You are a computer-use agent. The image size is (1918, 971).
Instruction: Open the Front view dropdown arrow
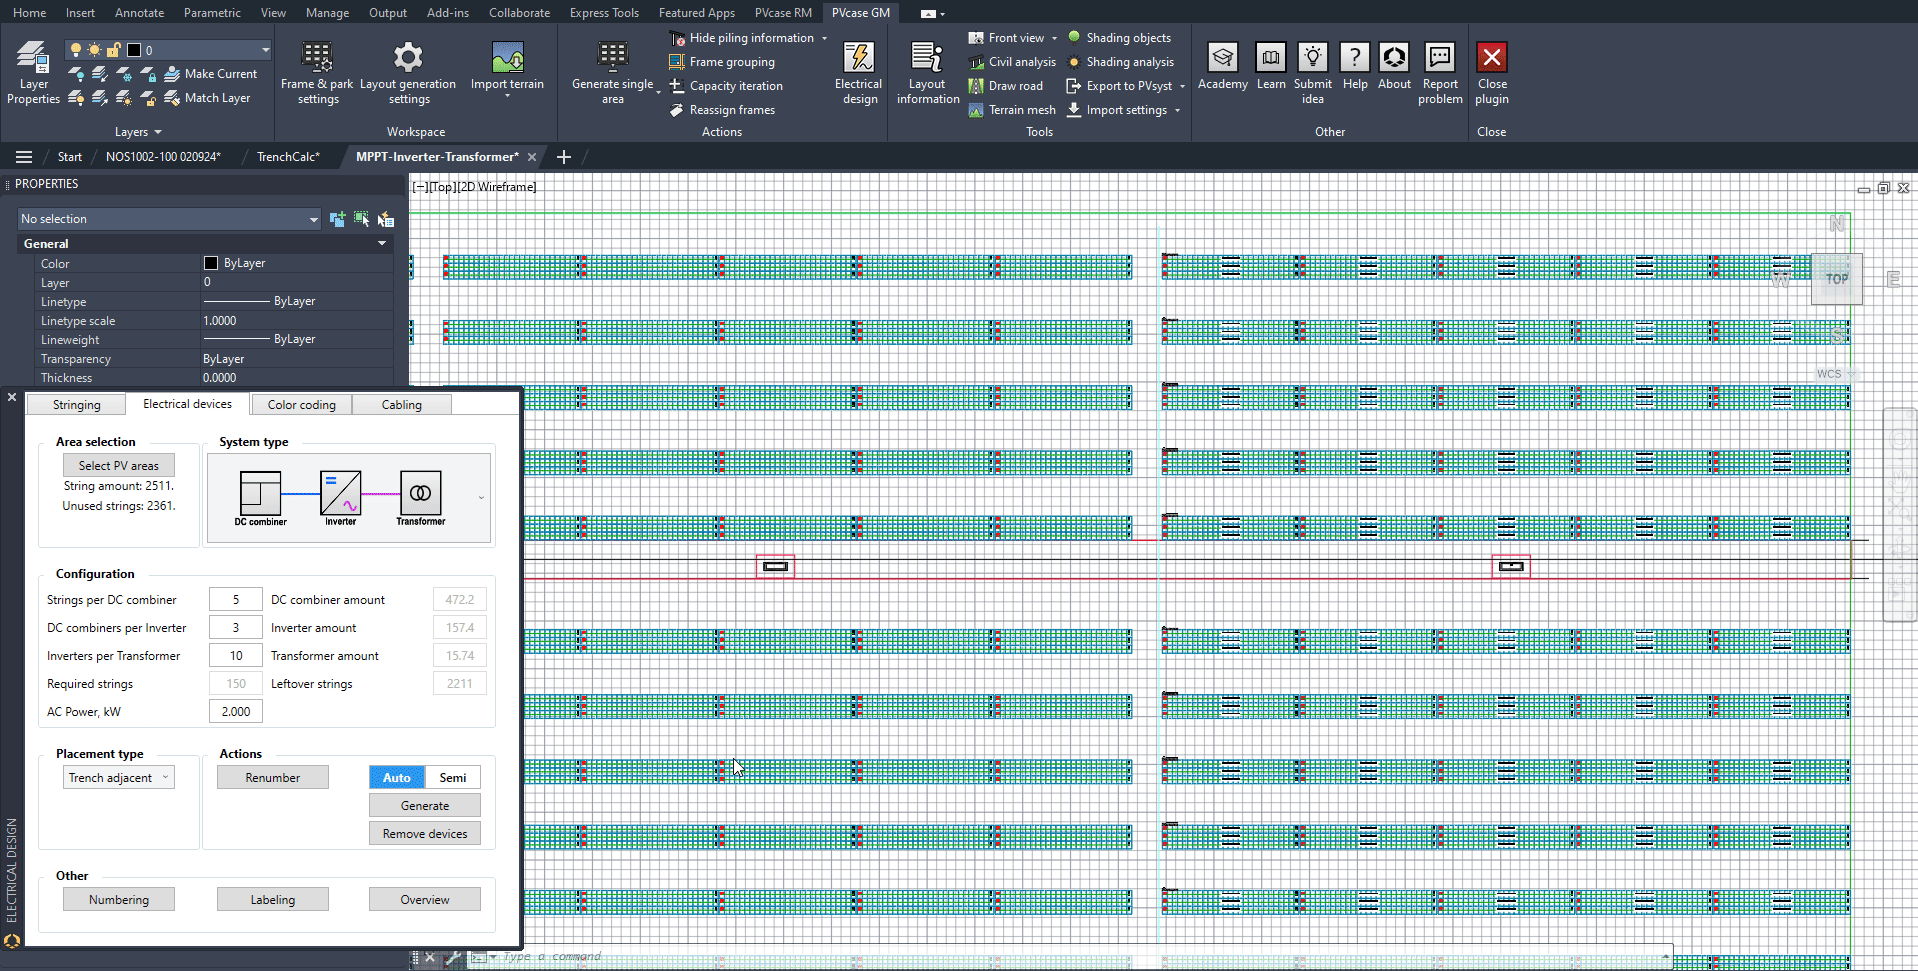pyautogui.click(x=1054, y=38)
